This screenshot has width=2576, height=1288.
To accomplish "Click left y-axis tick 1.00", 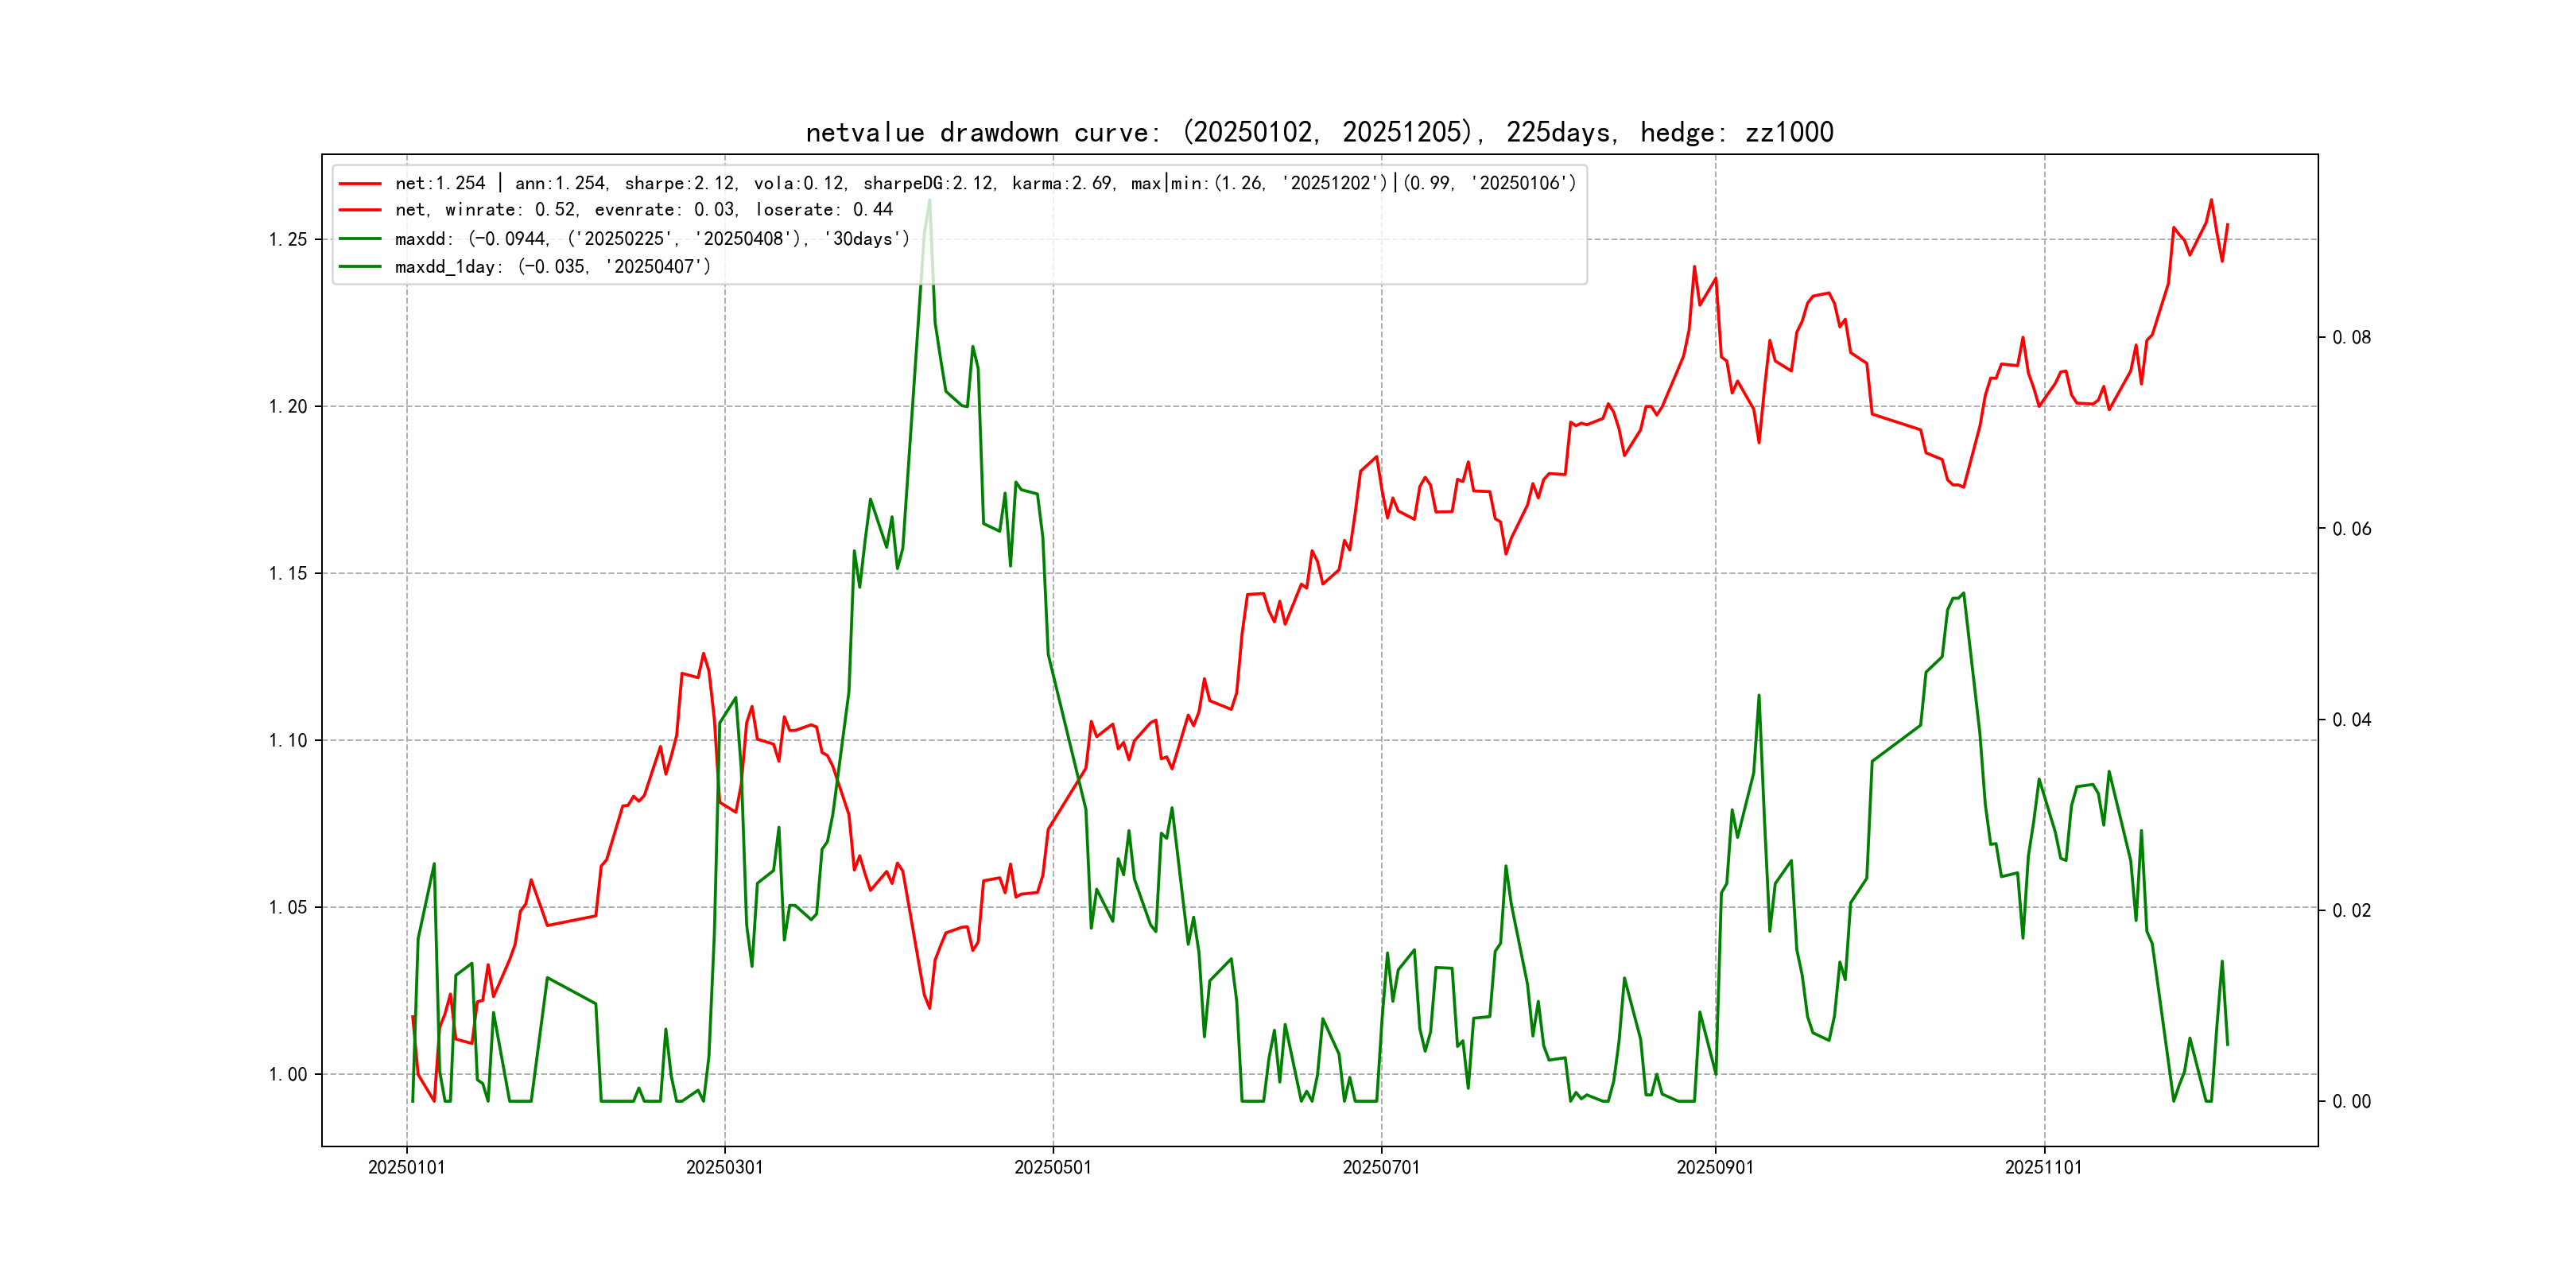I will click(x=288, y=1075).
